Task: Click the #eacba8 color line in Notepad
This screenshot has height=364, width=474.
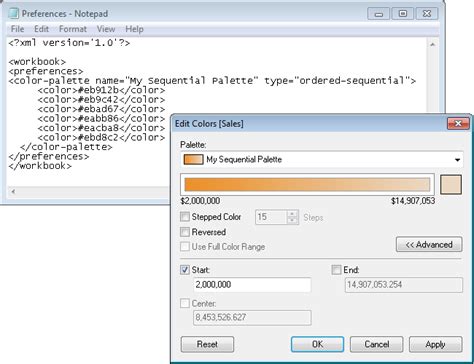Action: tap(101, 128)
